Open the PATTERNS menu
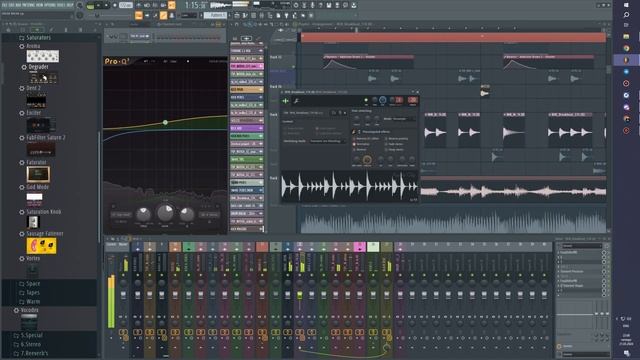Image resolution: width=640 pixels, height=360 pixels. click(x=28, y=5)
